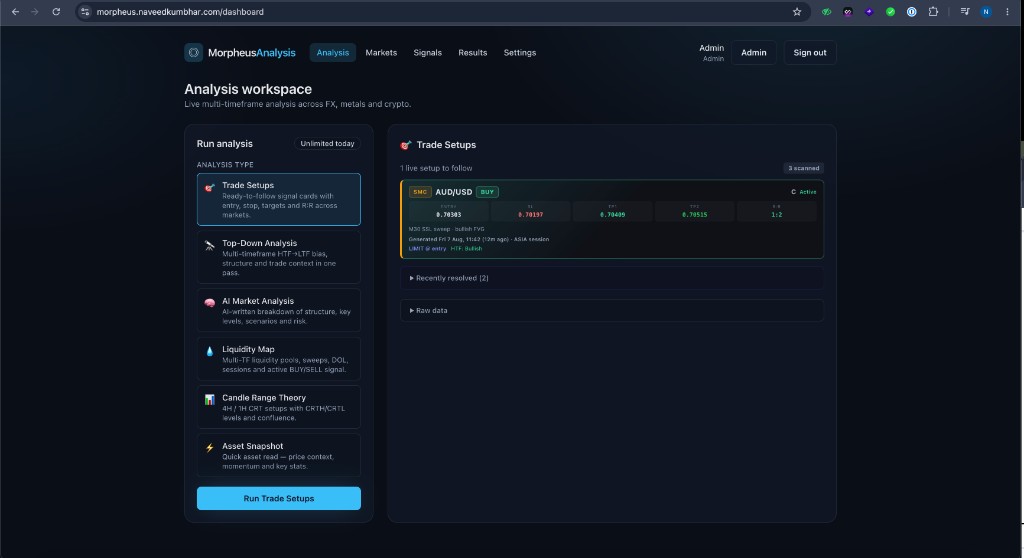Expand the Recently resolved (2) section
1024x558 pixels.
(x=612, y=278)
